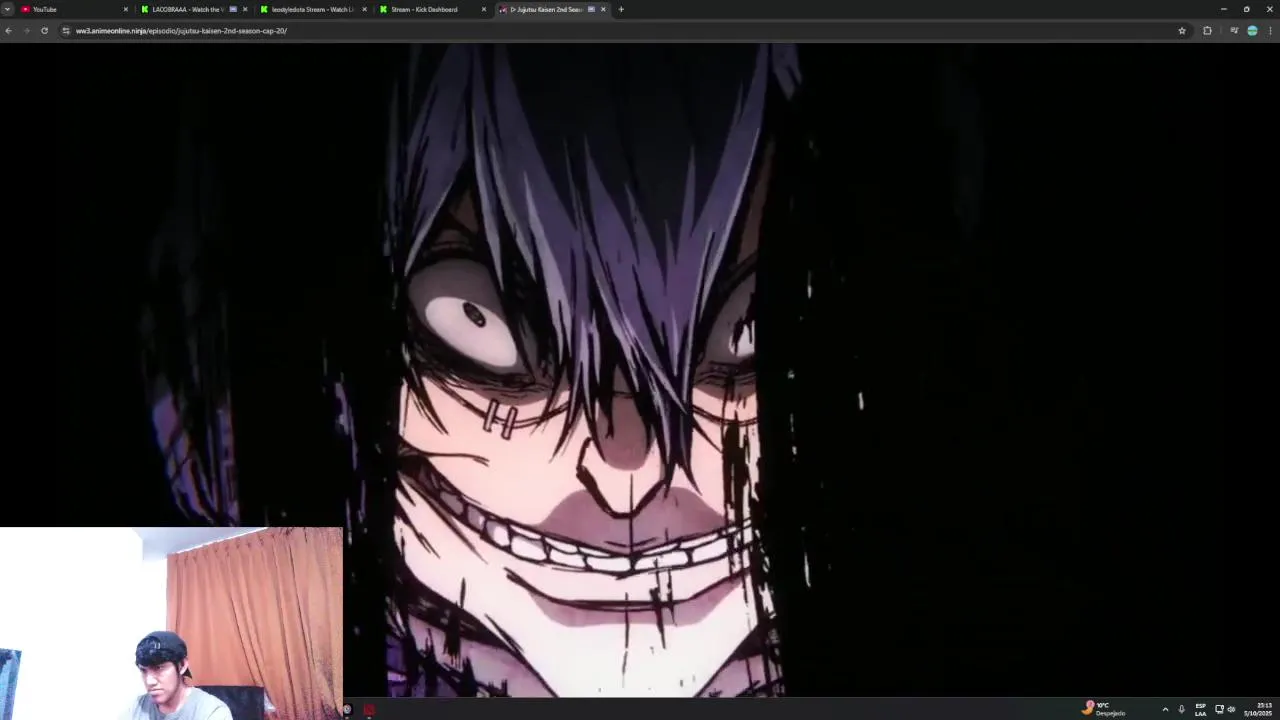Go forward to next page

pyautogui.click(x=26, y=31)
